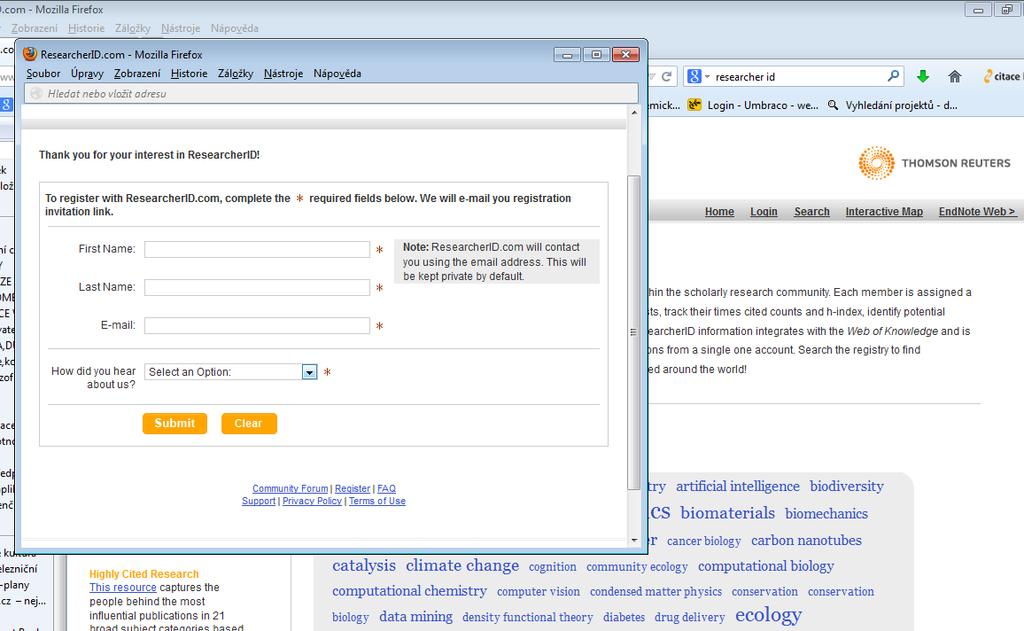Select the 'biomechanics' keyword tag

coord(826,514)
